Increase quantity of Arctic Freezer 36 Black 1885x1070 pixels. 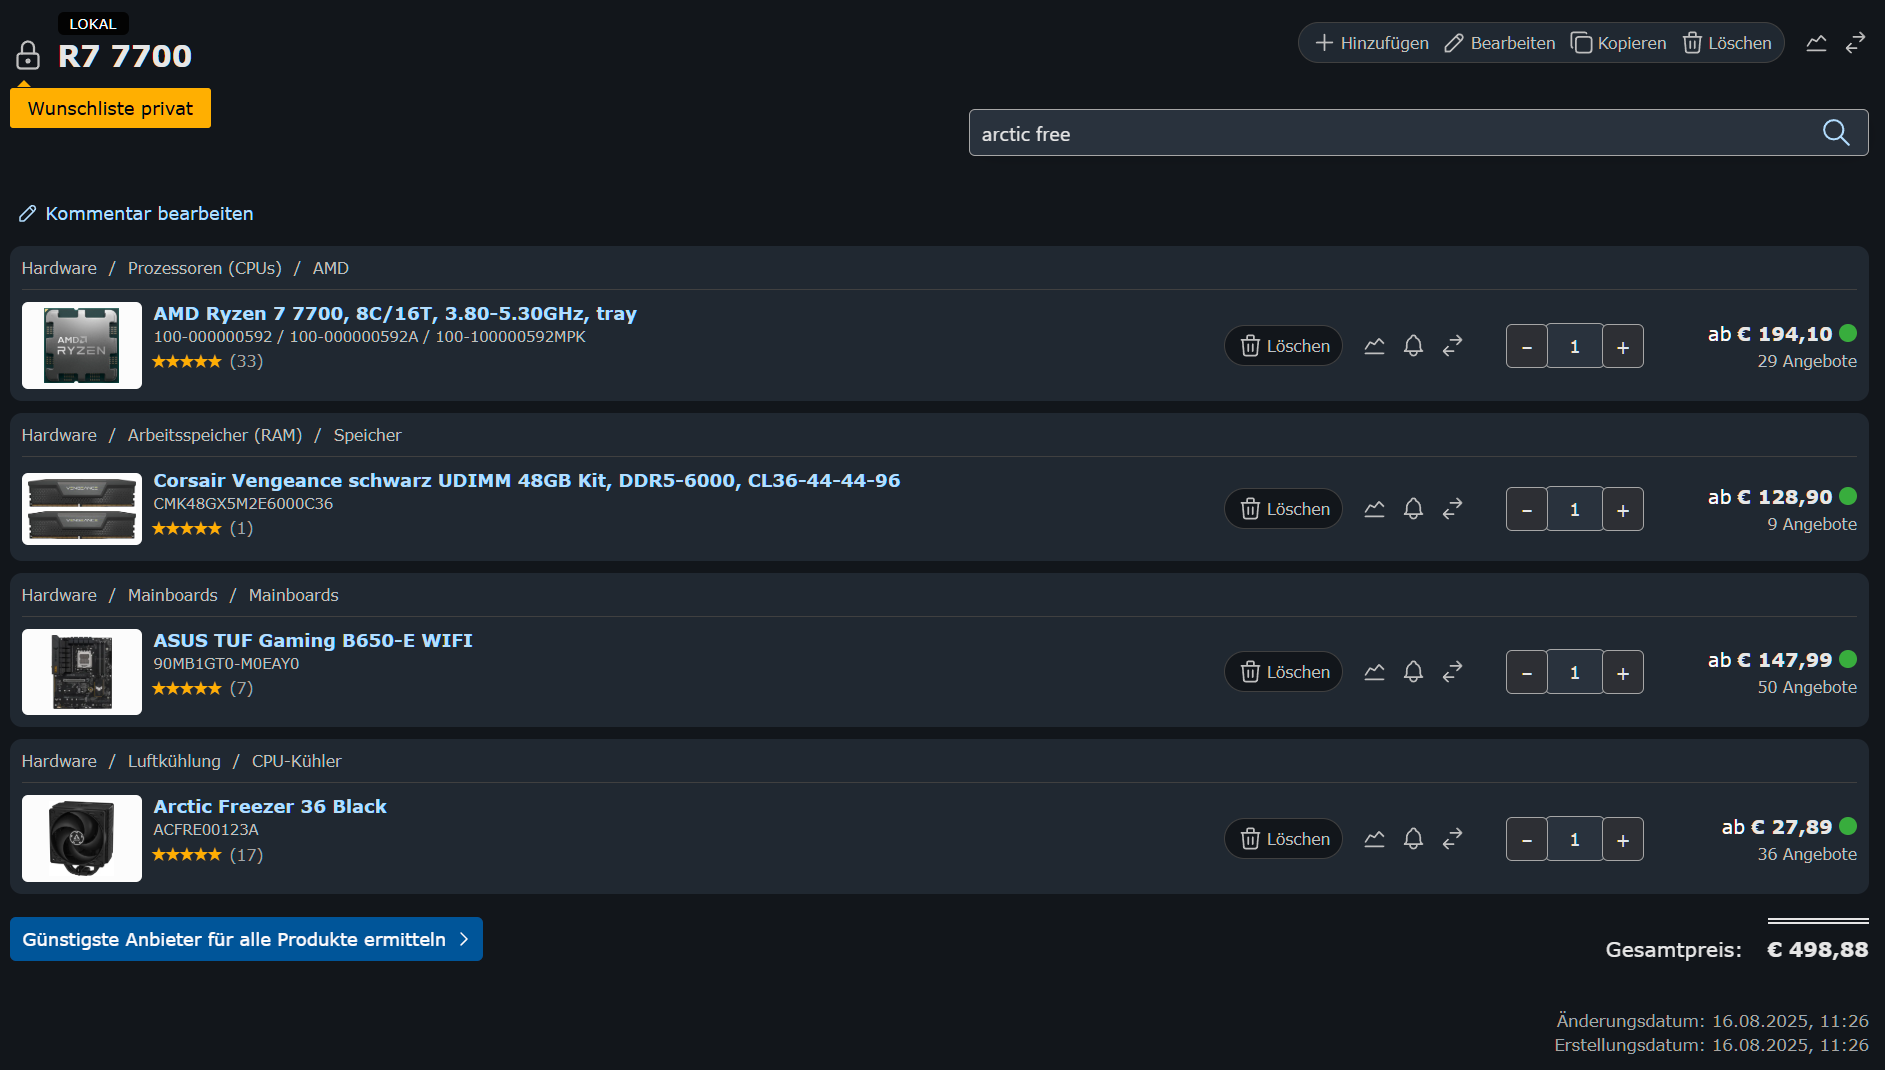tap(1623, 839)
